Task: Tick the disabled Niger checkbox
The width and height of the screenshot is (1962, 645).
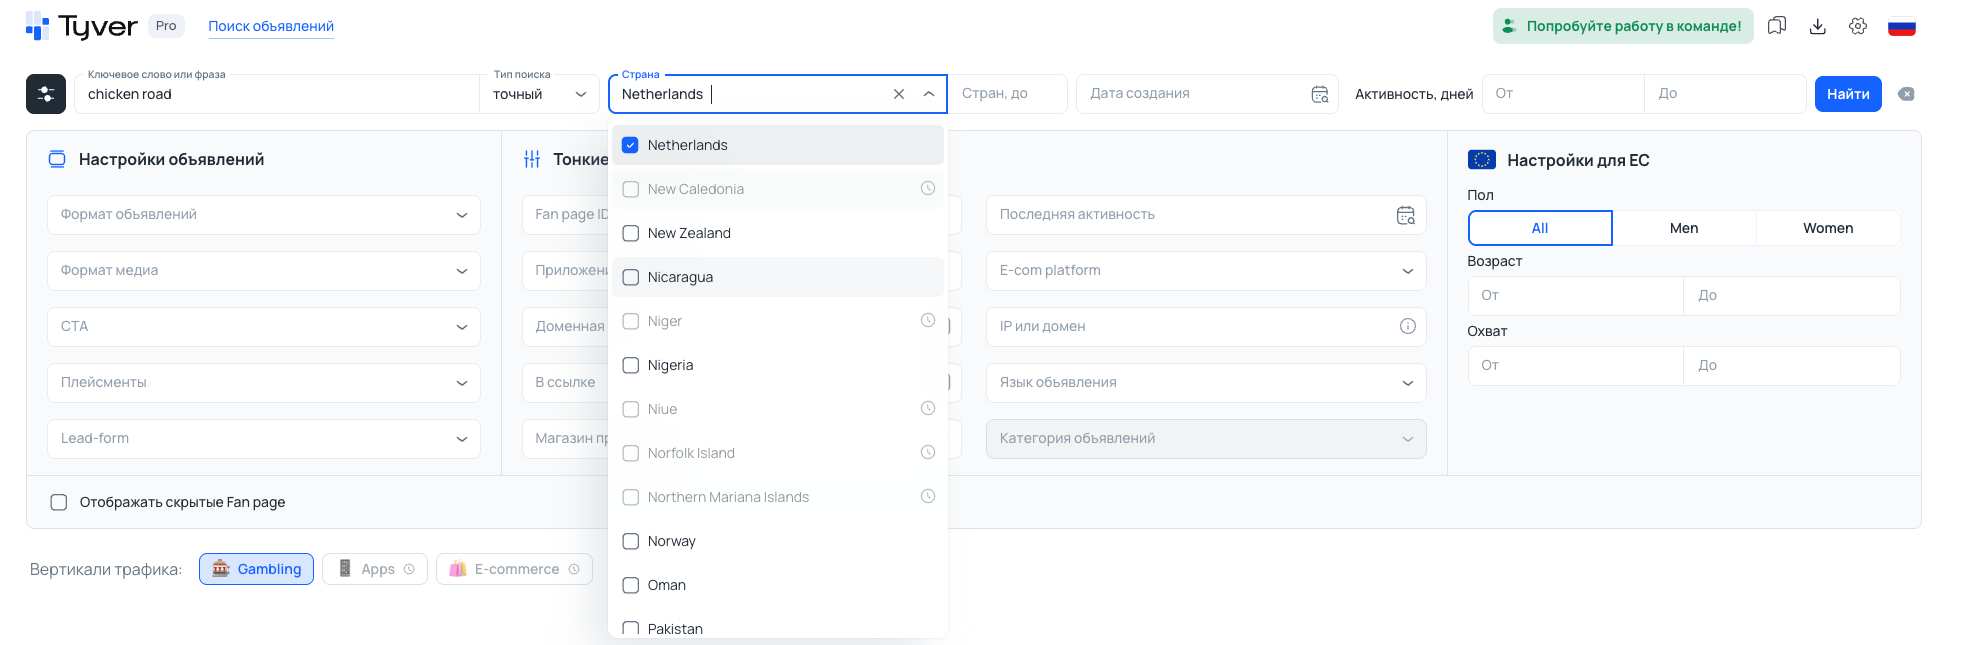Action: pyautogui.click(x=631, y=321)
